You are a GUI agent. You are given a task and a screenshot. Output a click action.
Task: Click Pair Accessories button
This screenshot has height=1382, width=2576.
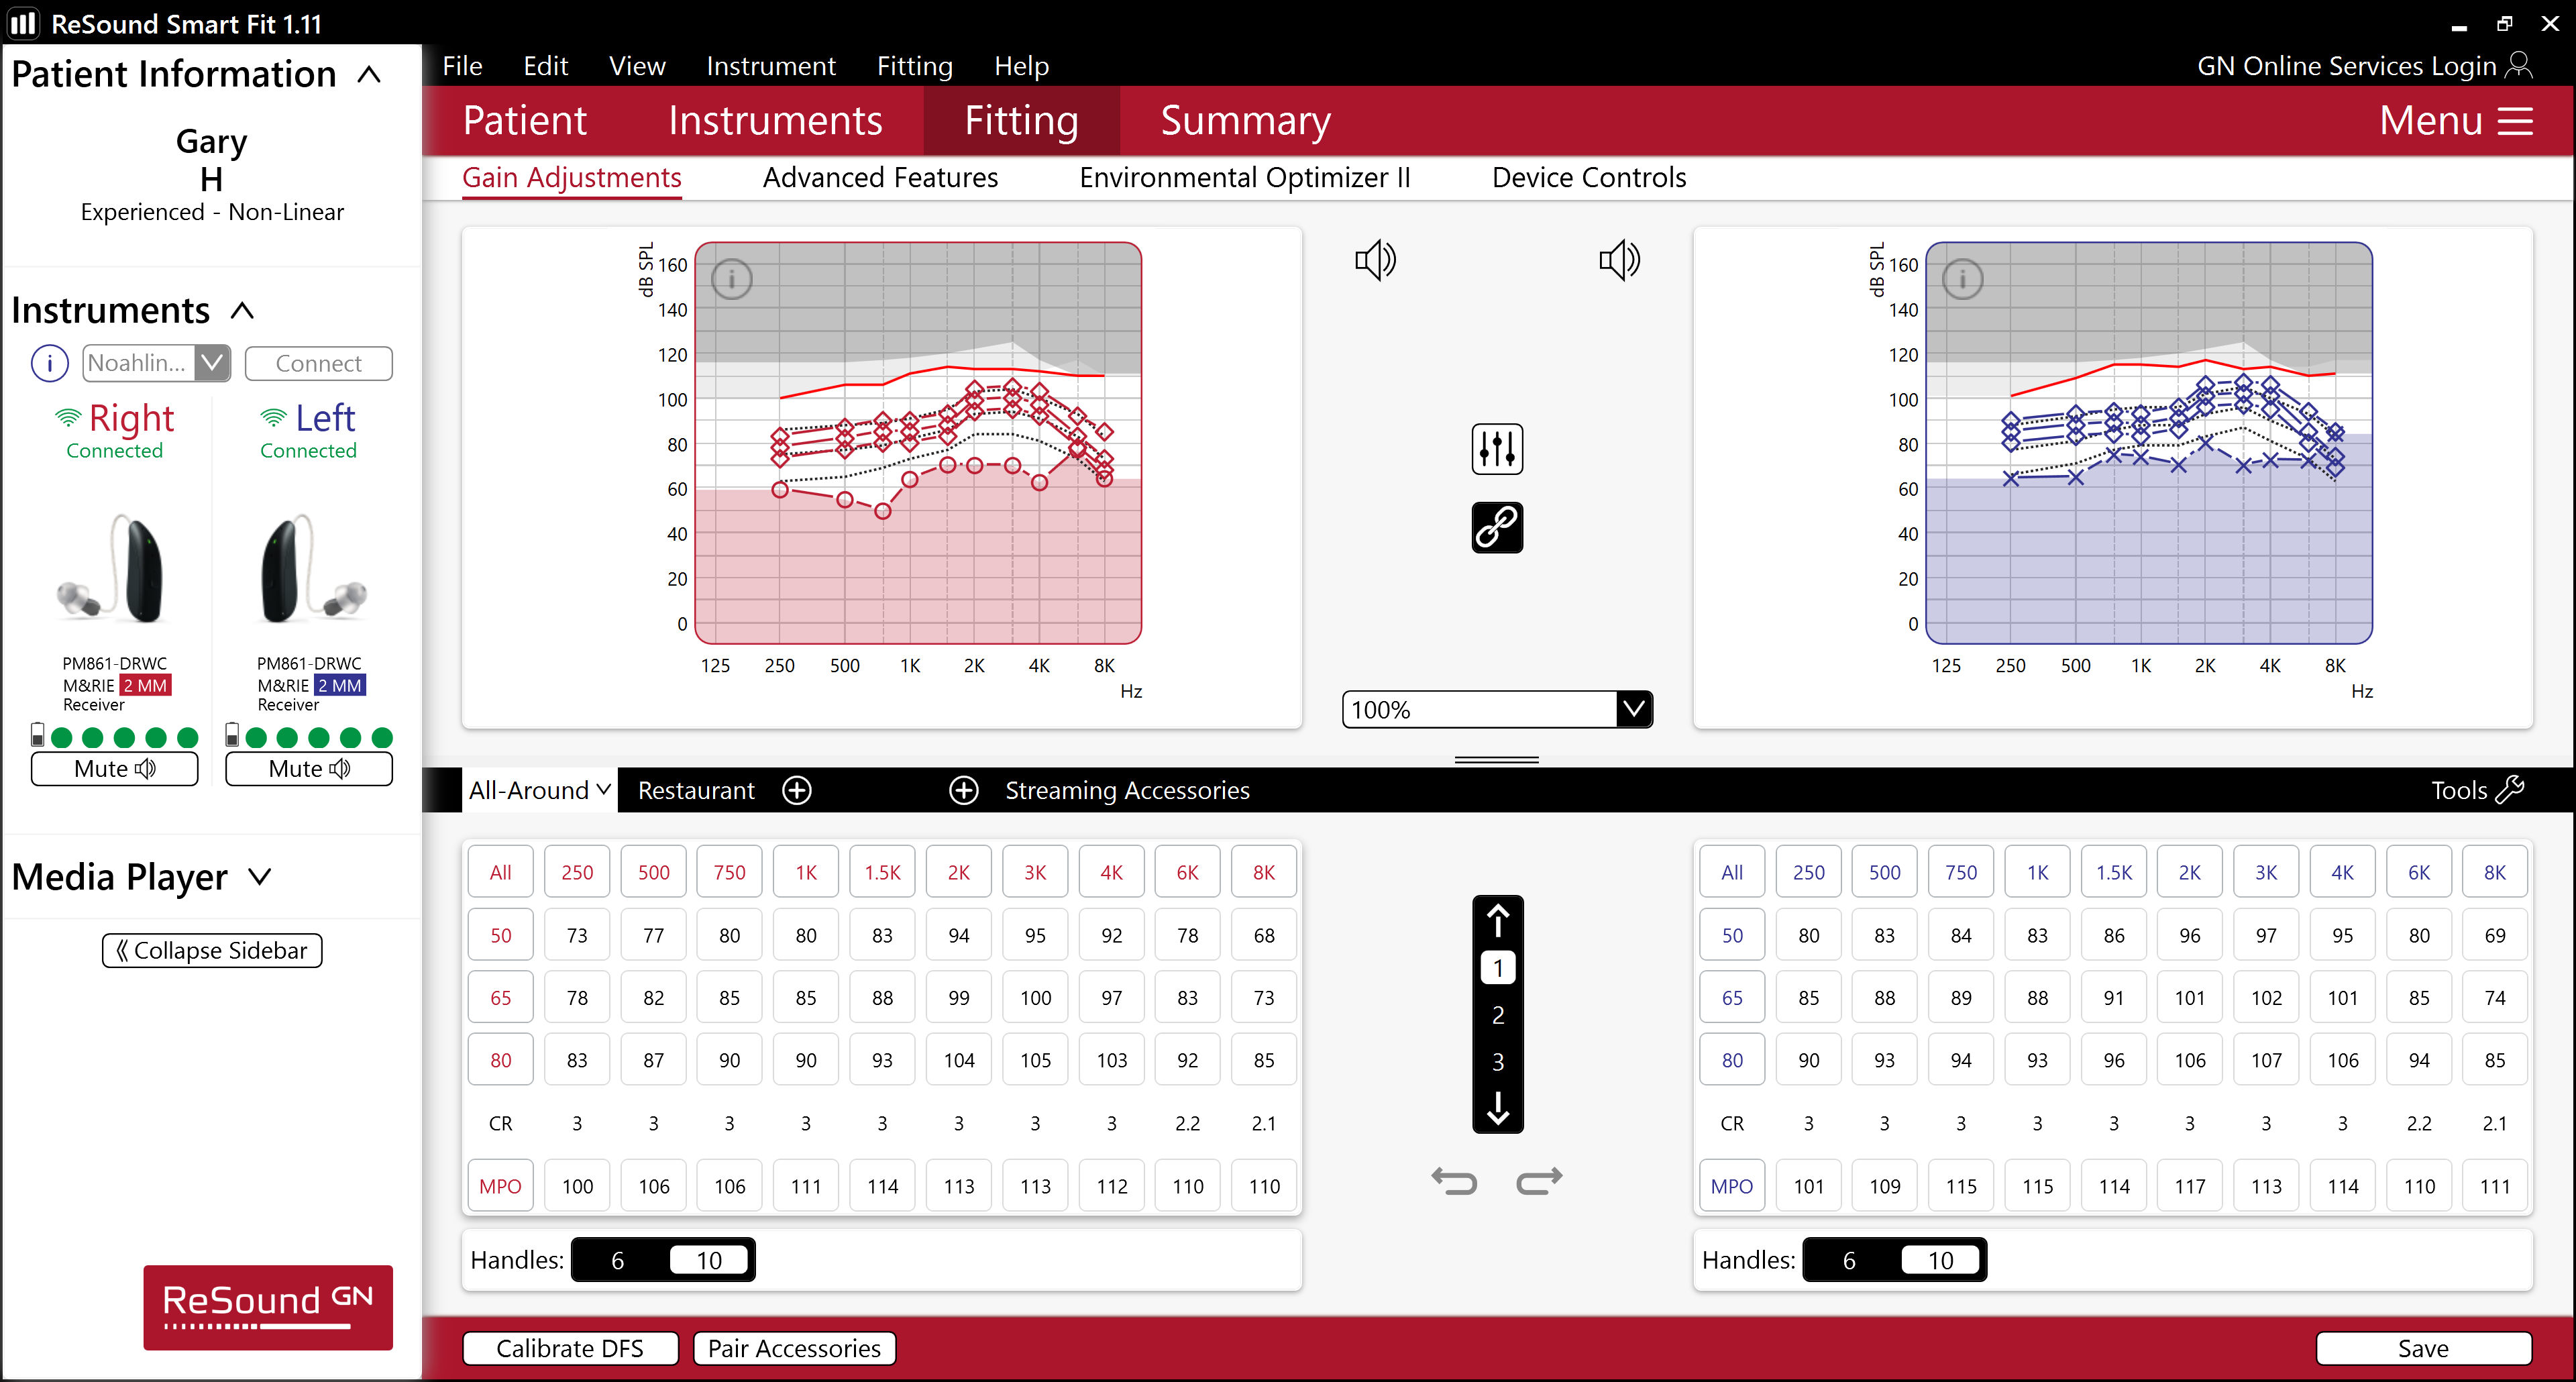pyautogui.click(x=794, y=1348)
